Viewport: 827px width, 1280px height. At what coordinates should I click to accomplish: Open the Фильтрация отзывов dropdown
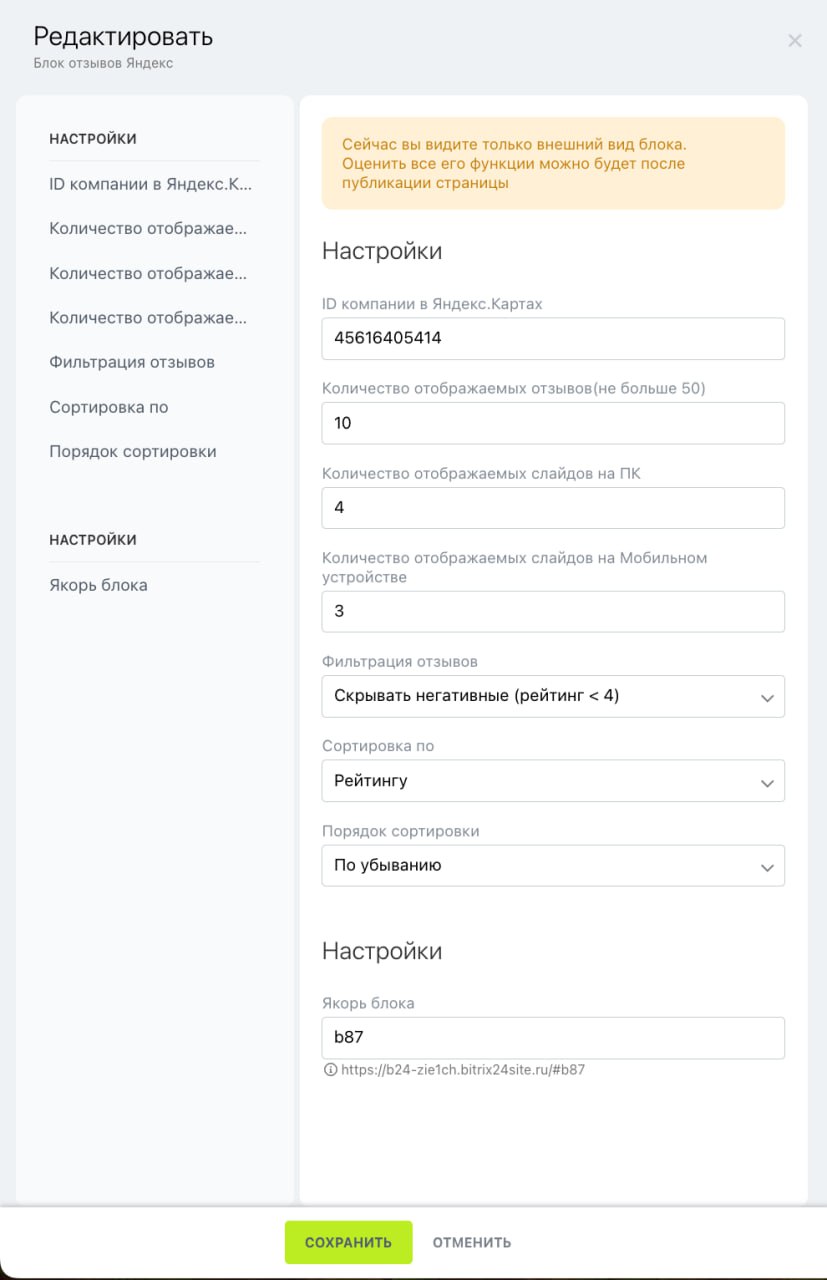552,696
